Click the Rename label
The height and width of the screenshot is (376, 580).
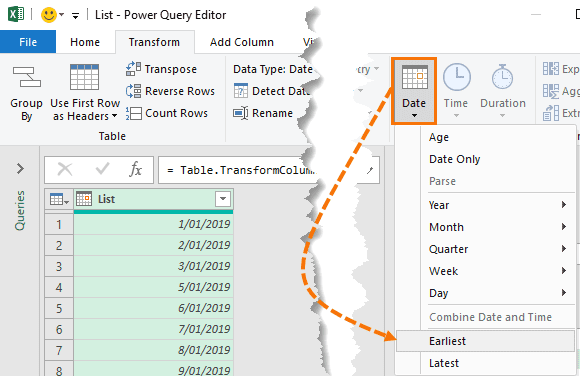pyautogui.click(x=272, y=113)
